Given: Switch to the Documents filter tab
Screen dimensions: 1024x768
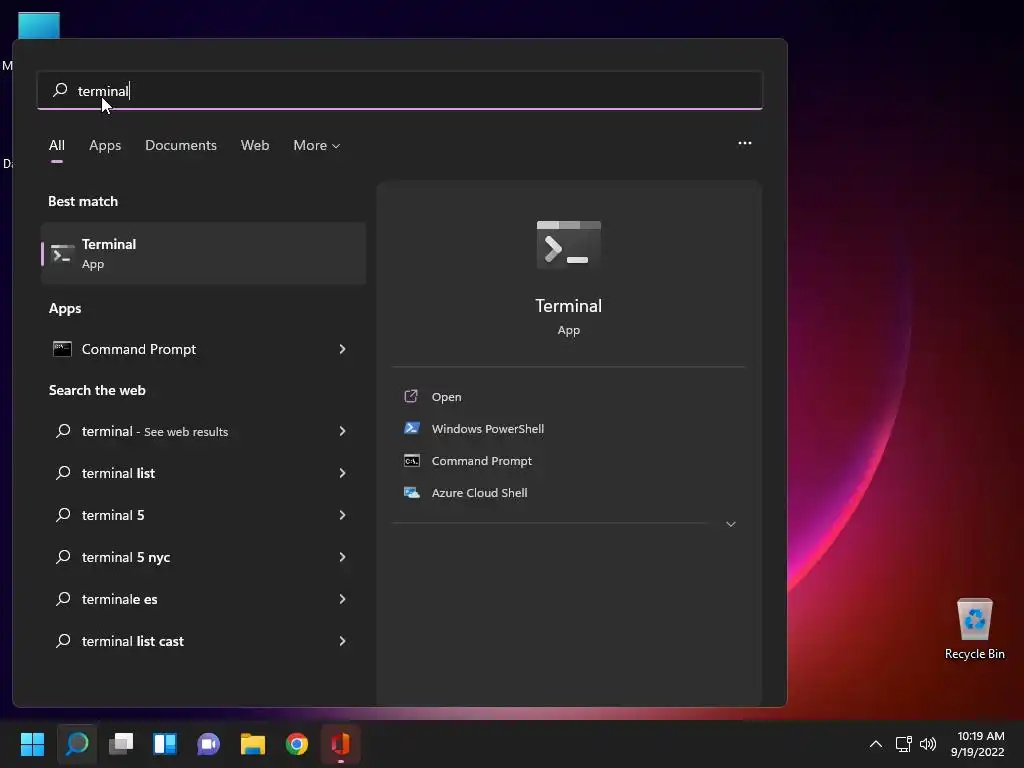Looking at the screenshot, I should coord(181,145).
